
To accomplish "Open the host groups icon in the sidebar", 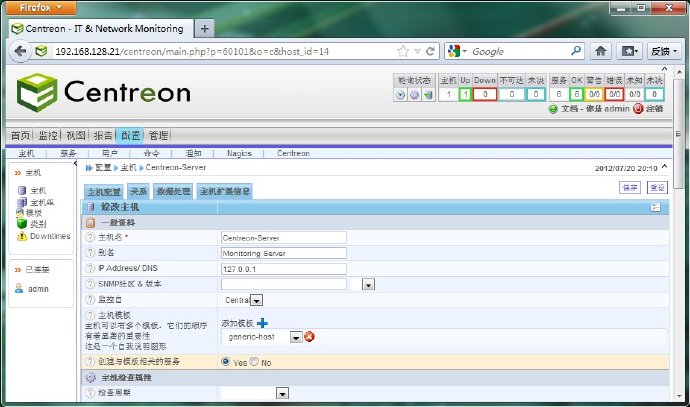I will (22, 202).
